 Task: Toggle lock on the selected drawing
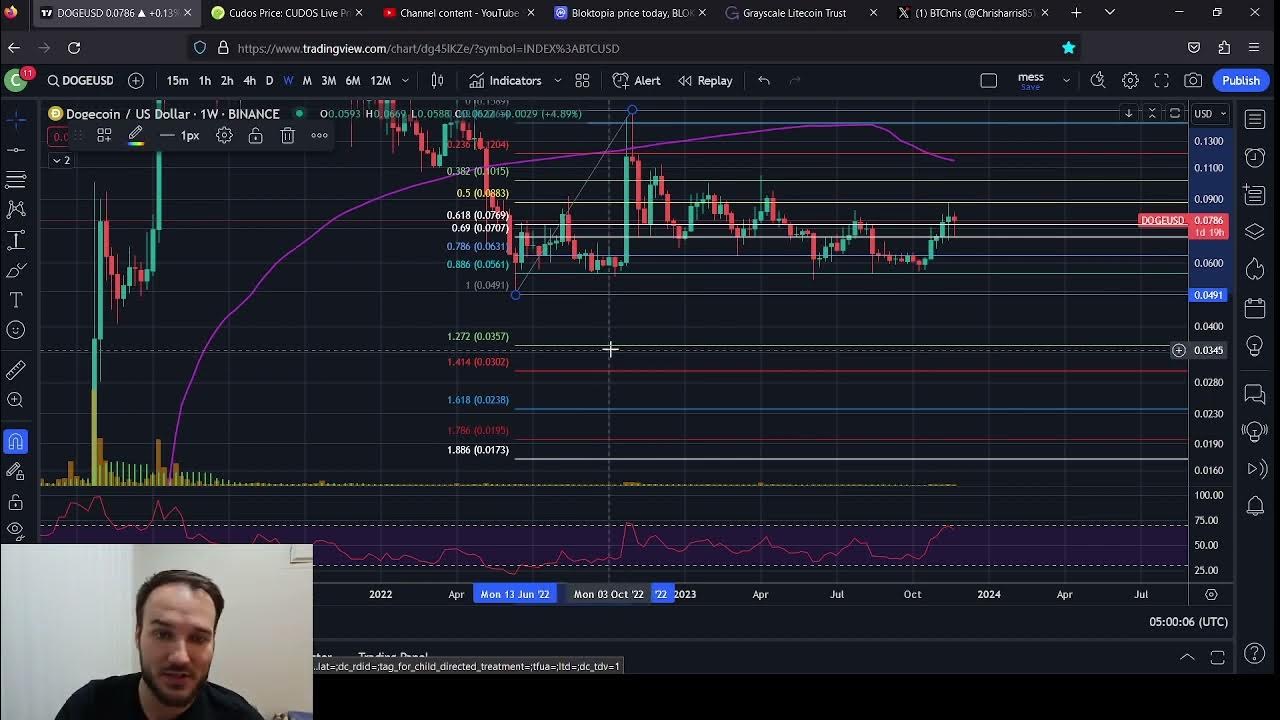[255, 136]
